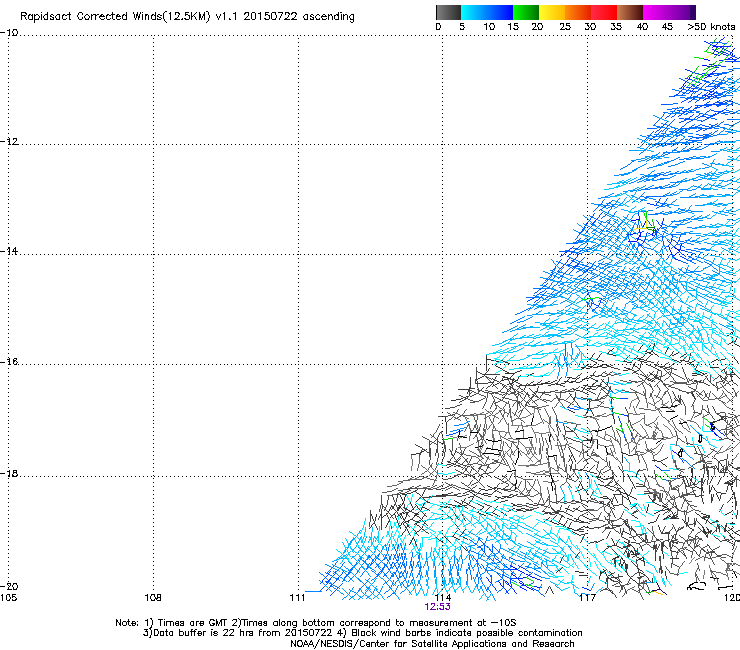
Task: Click the '111' longitude axis label
Action: pyautogui.click(x=297, y=598)
